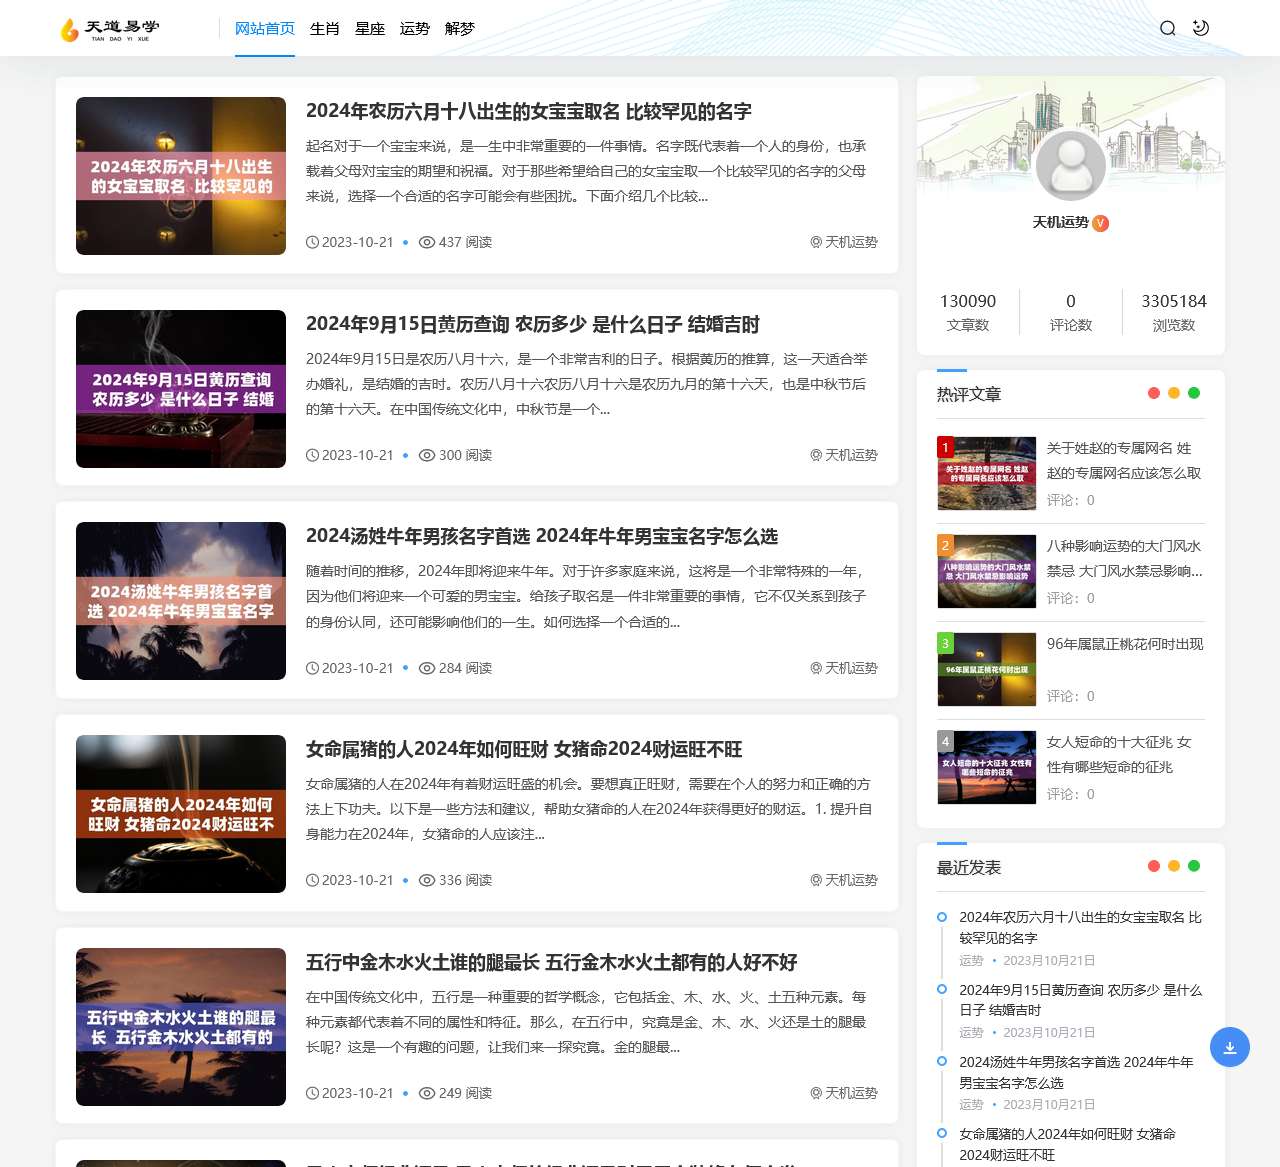Open the 生肖 menu item
This screenshot has width=1280, height=1167.
tap(325, 29)
